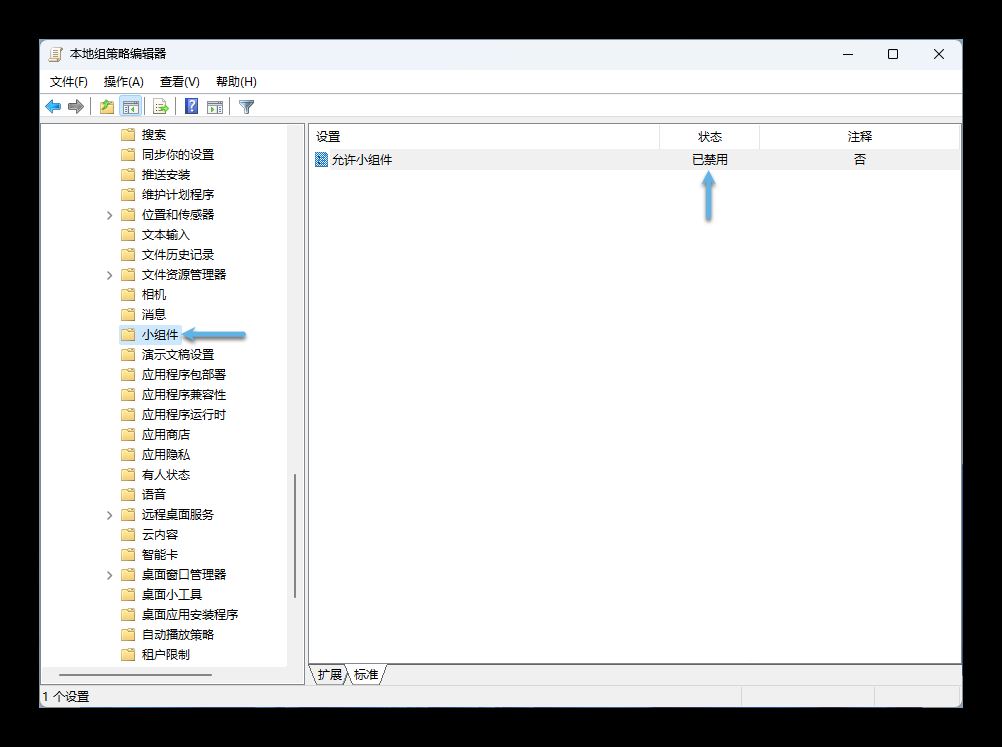Click the Filter funnel toolbar icon
The image size is (1002, 747).
coord(246,107)
